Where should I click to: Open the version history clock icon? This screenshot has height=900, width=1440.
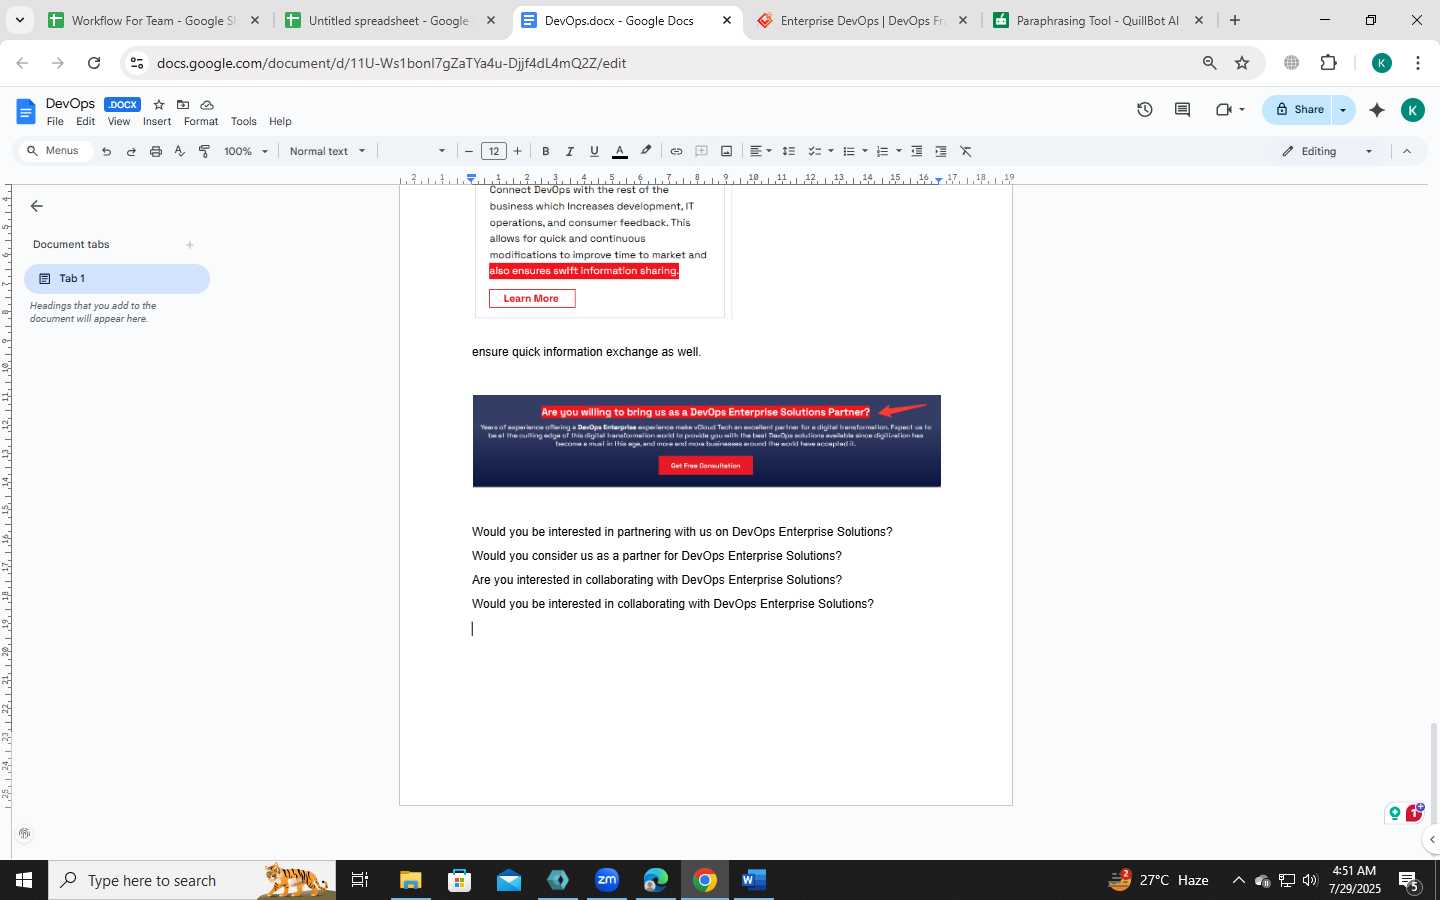pos(1145,110)
